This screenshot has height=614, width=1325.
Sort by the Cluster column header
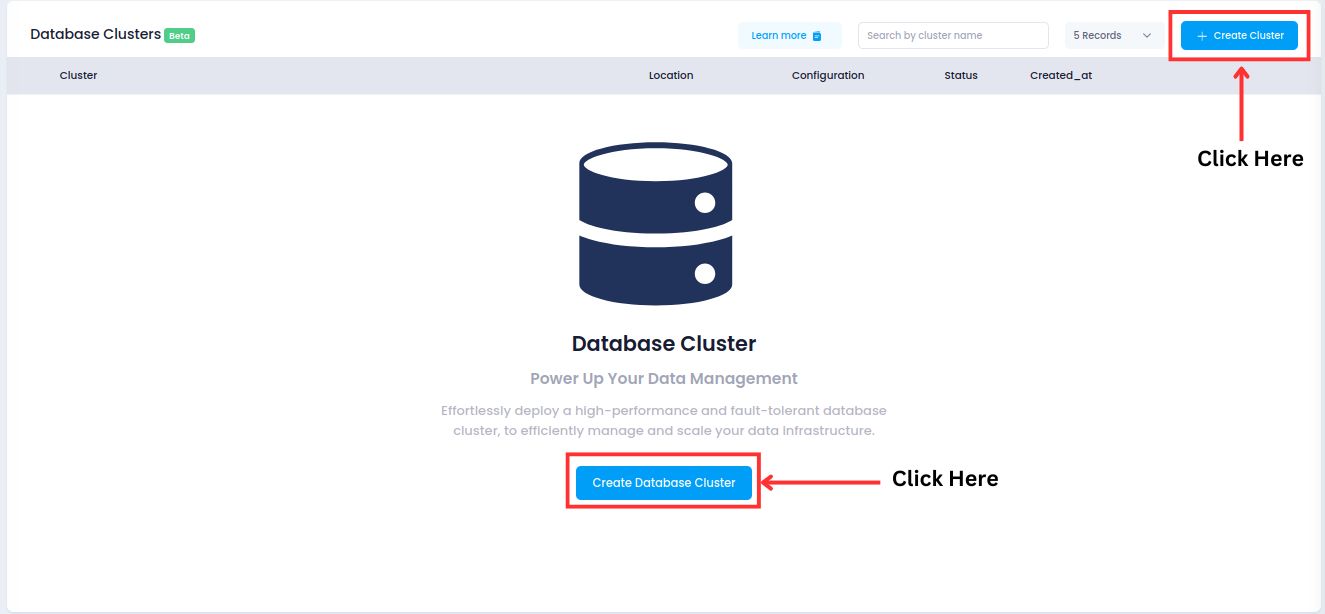coord(78,75)
